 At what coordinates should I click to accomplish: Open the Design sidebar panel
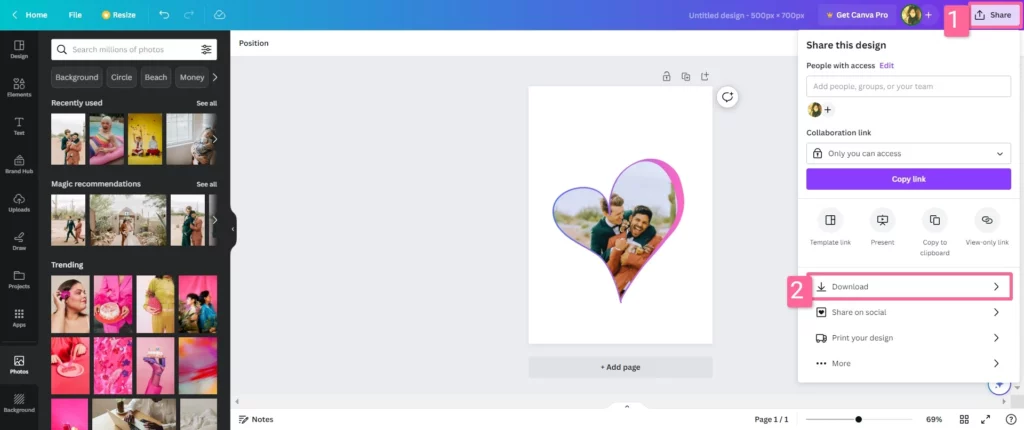pos(19,49)
